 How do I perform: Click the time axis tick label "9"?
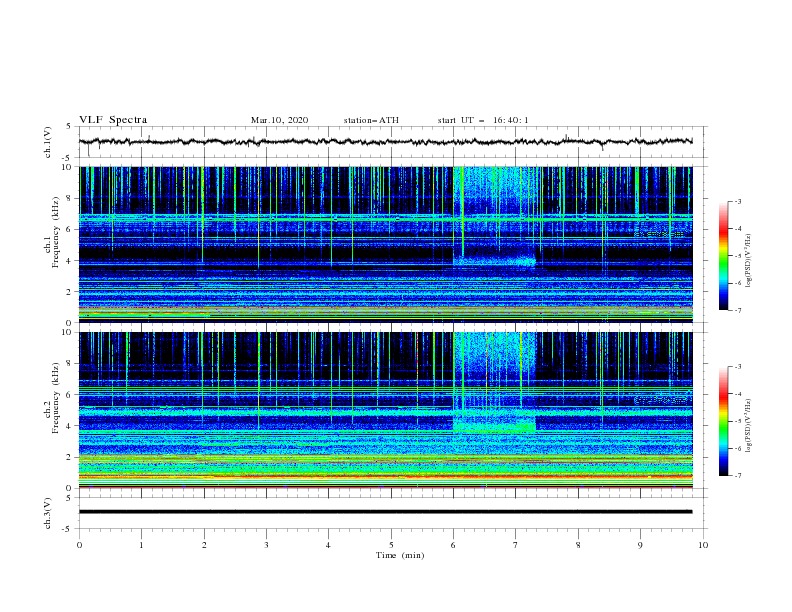click(640, 545)
